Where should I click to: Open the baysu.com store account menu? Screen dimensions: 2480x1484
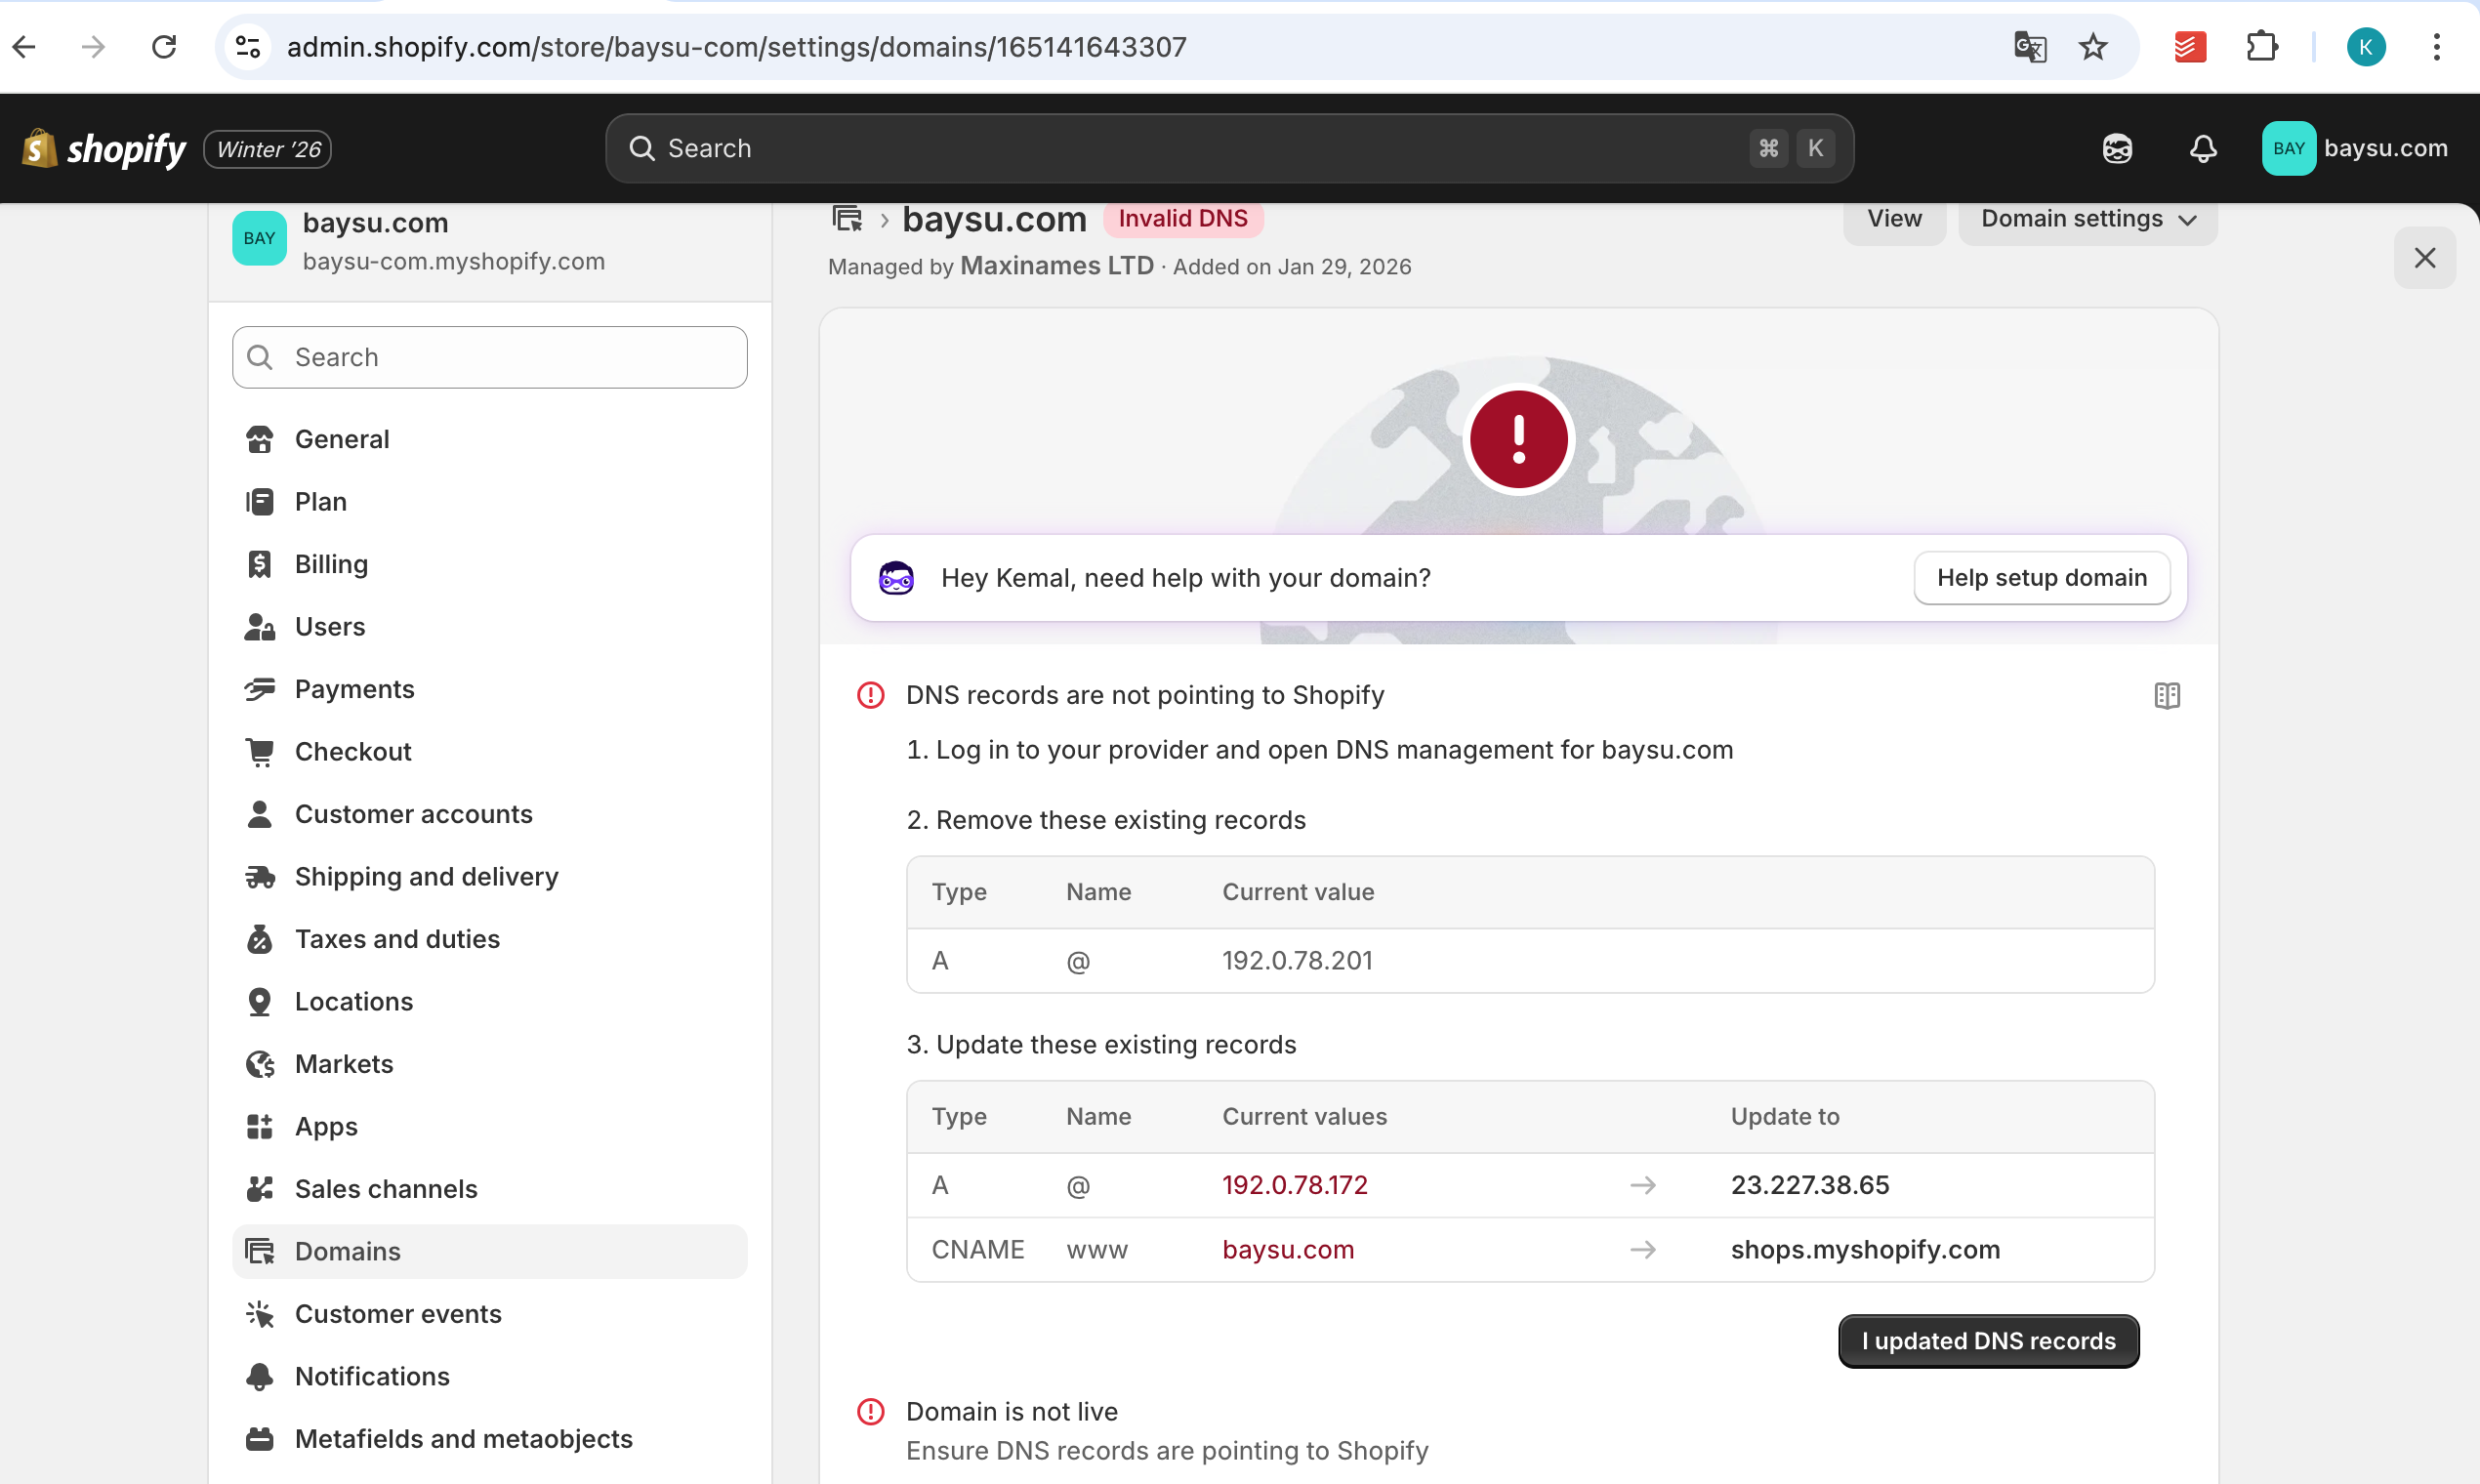[x=2355, y=149]
